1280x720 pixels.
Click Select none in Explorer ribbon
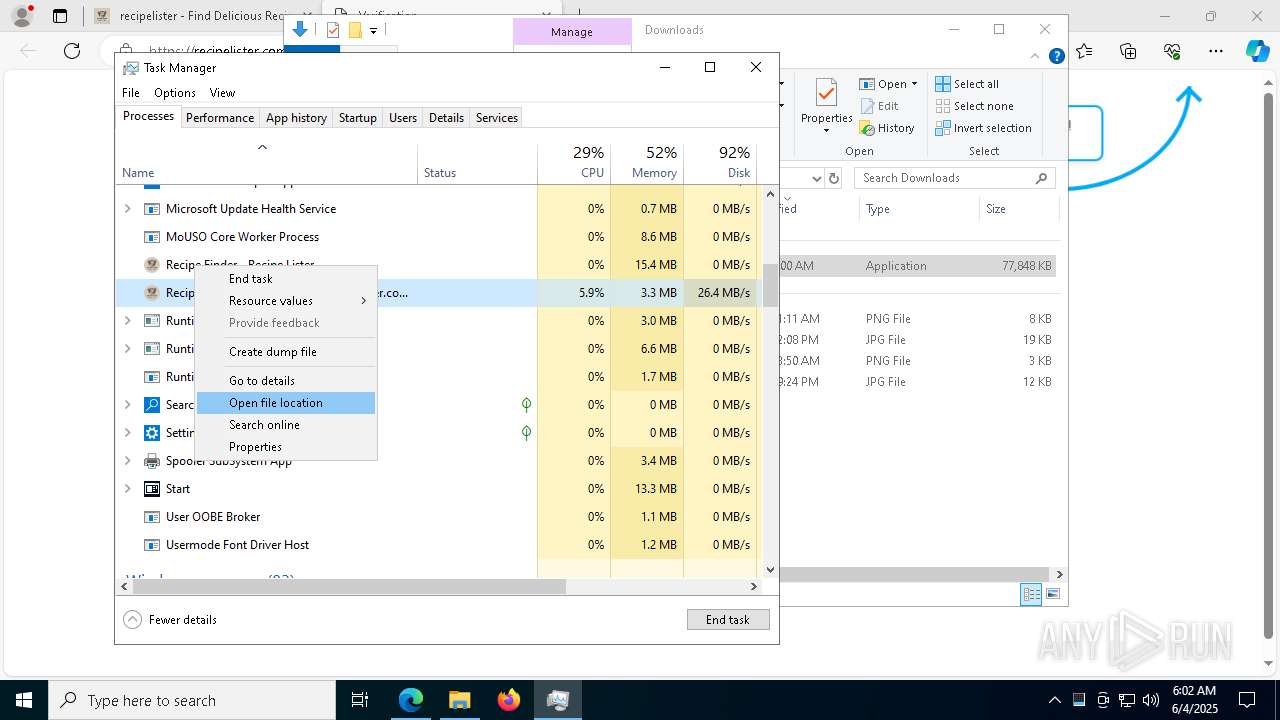[x=974, y=106]
